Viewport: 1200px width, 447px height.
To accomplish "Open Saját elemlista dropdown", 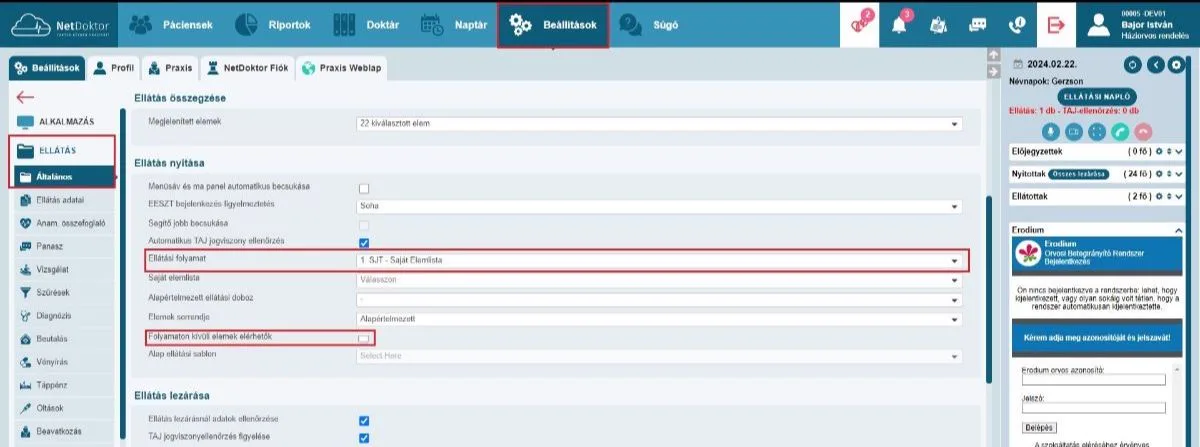I will [659, 280].
